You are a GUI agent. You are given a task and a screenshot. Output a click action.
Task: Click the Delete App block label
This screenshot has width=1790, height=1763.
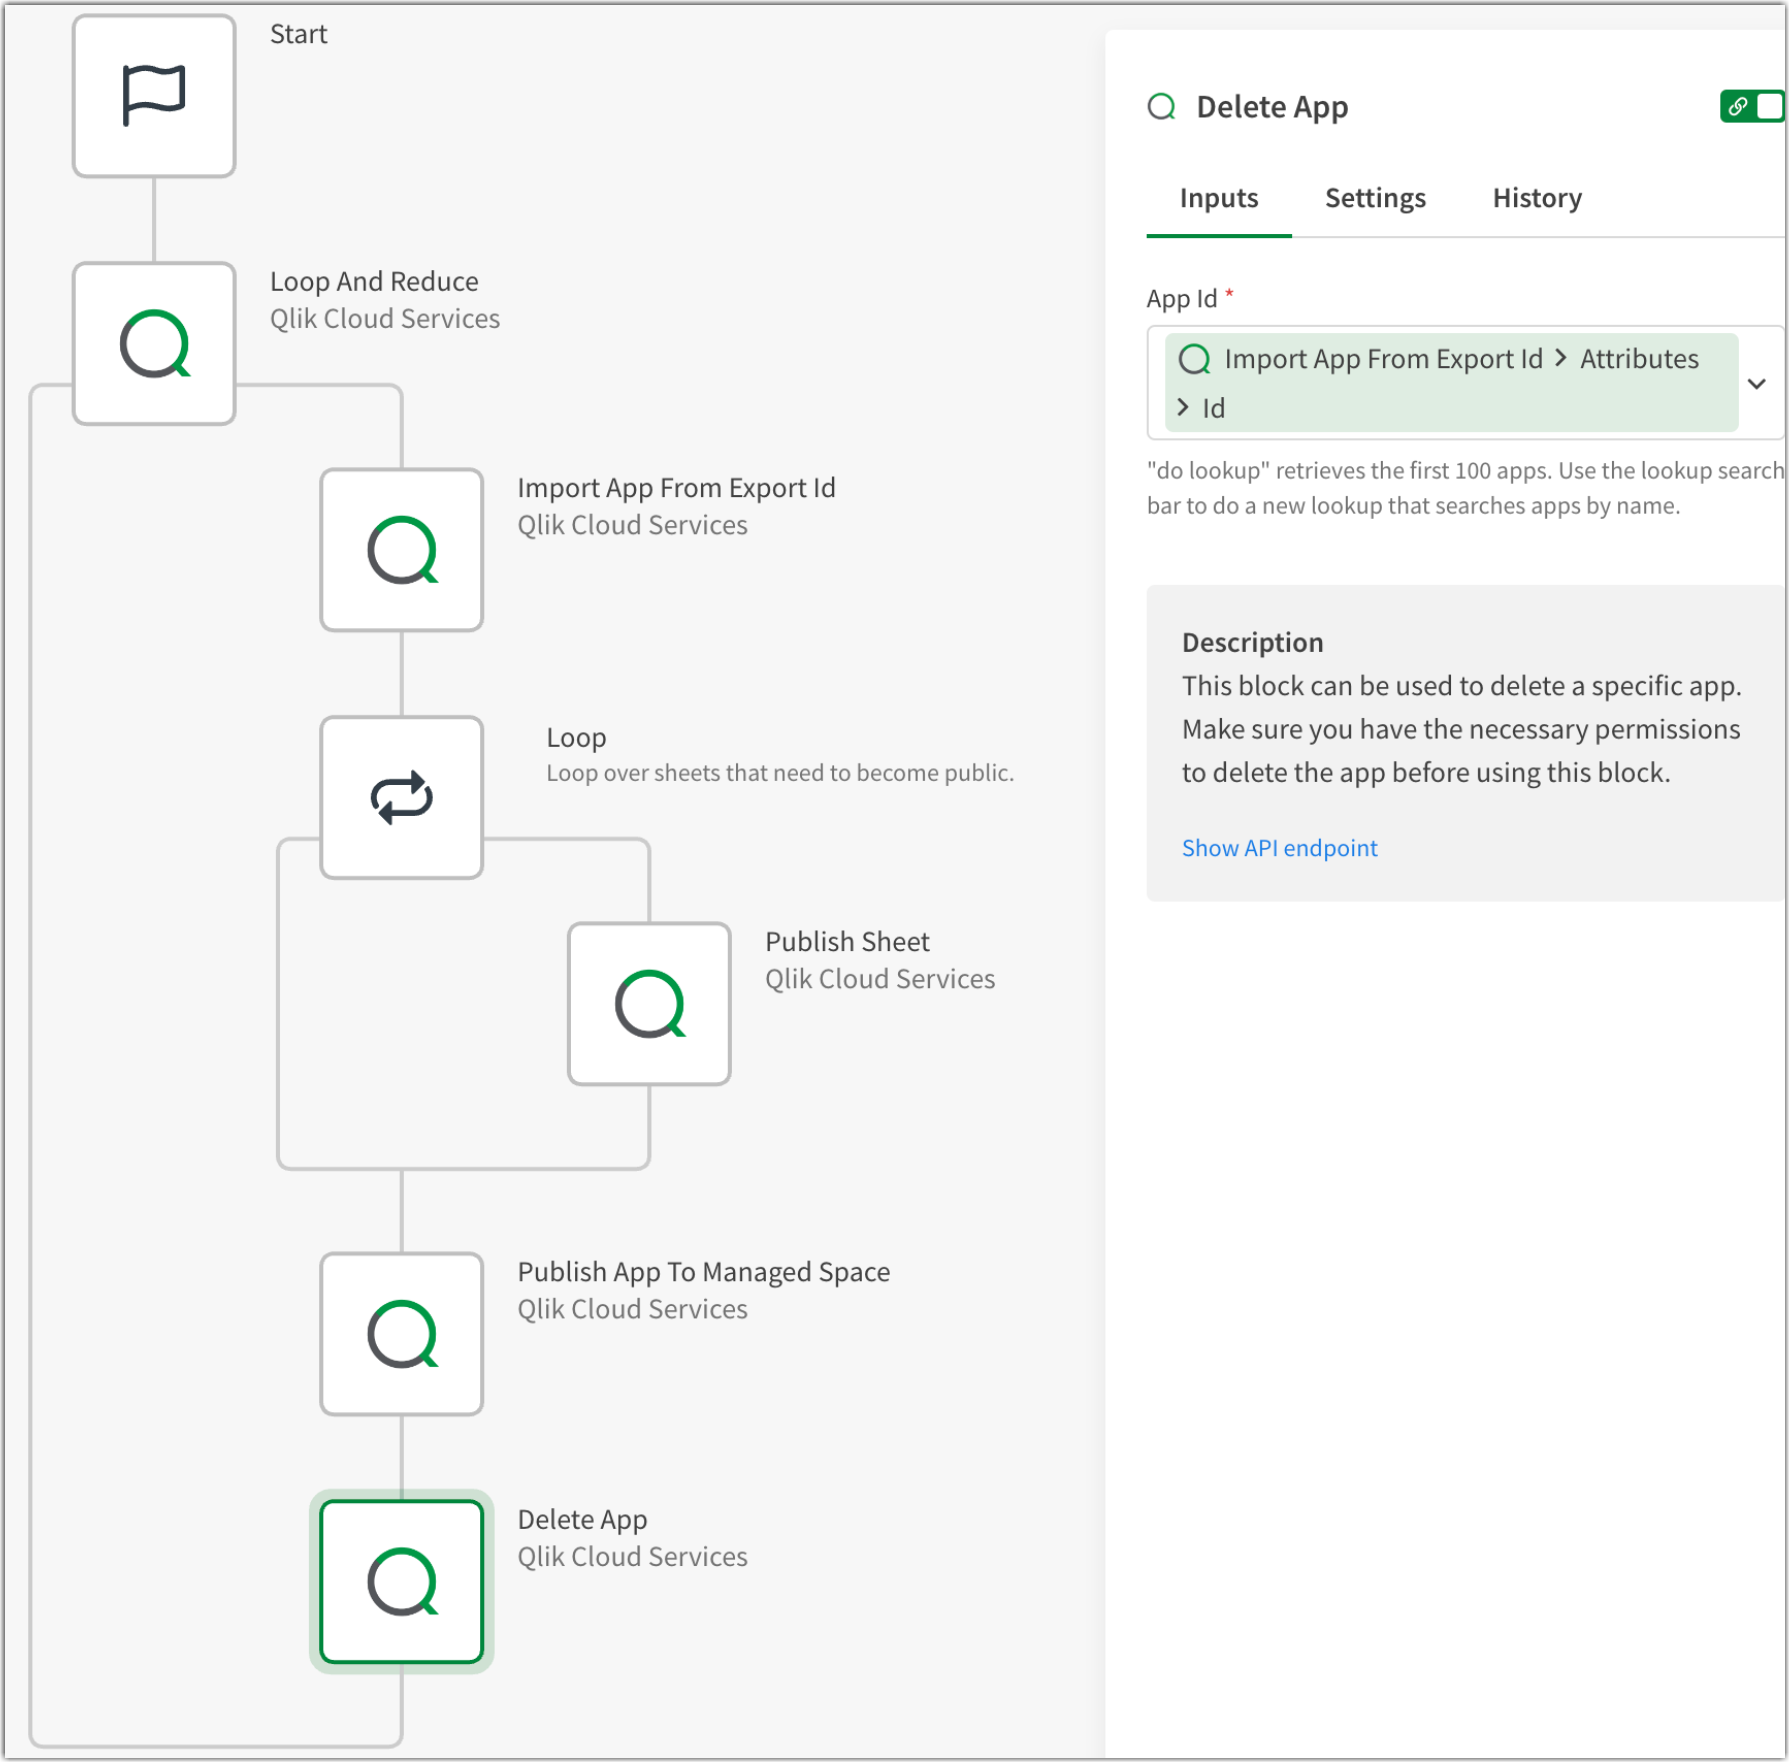tap(582, 1519)
